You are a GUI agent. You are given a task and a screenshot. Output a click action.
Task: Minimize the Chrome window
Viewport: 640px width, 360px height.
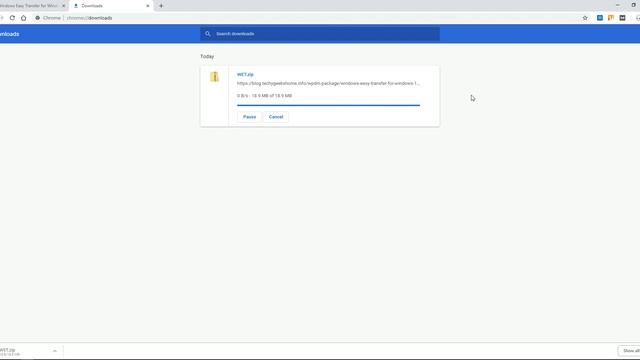618,5
